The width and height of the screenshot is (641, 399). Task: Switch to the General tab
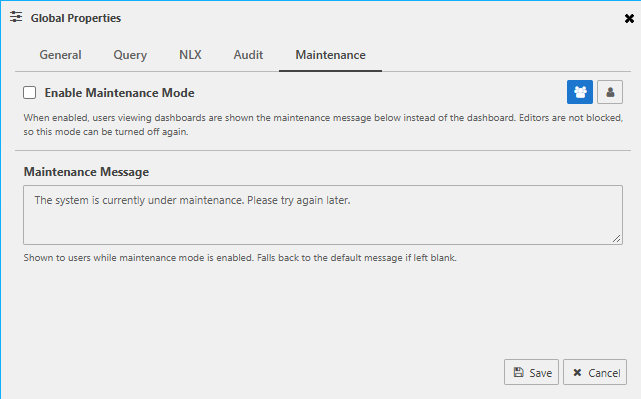60,55
